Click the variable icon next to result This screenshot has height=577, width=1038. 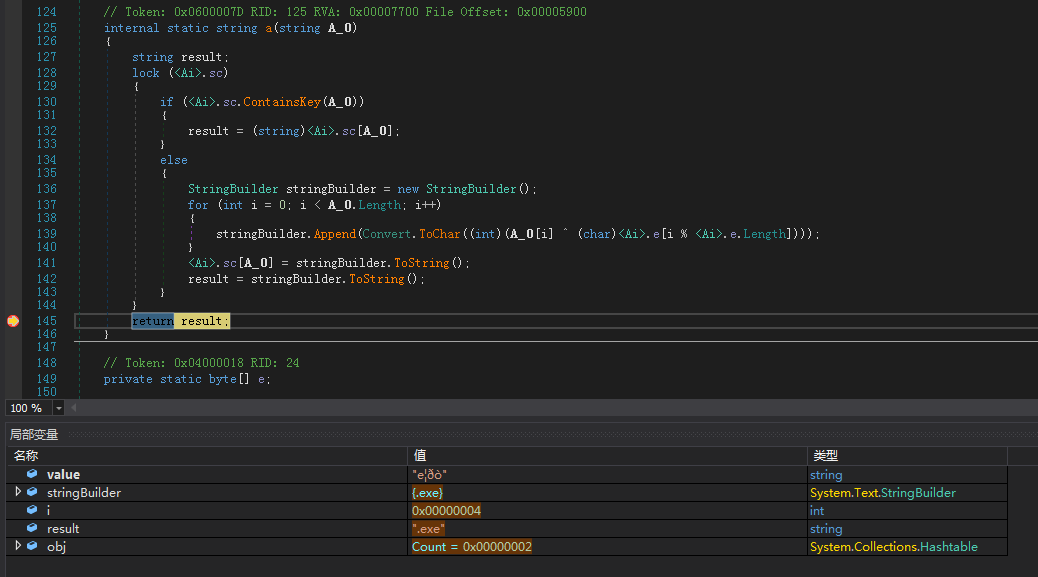[x=32, y=528]
